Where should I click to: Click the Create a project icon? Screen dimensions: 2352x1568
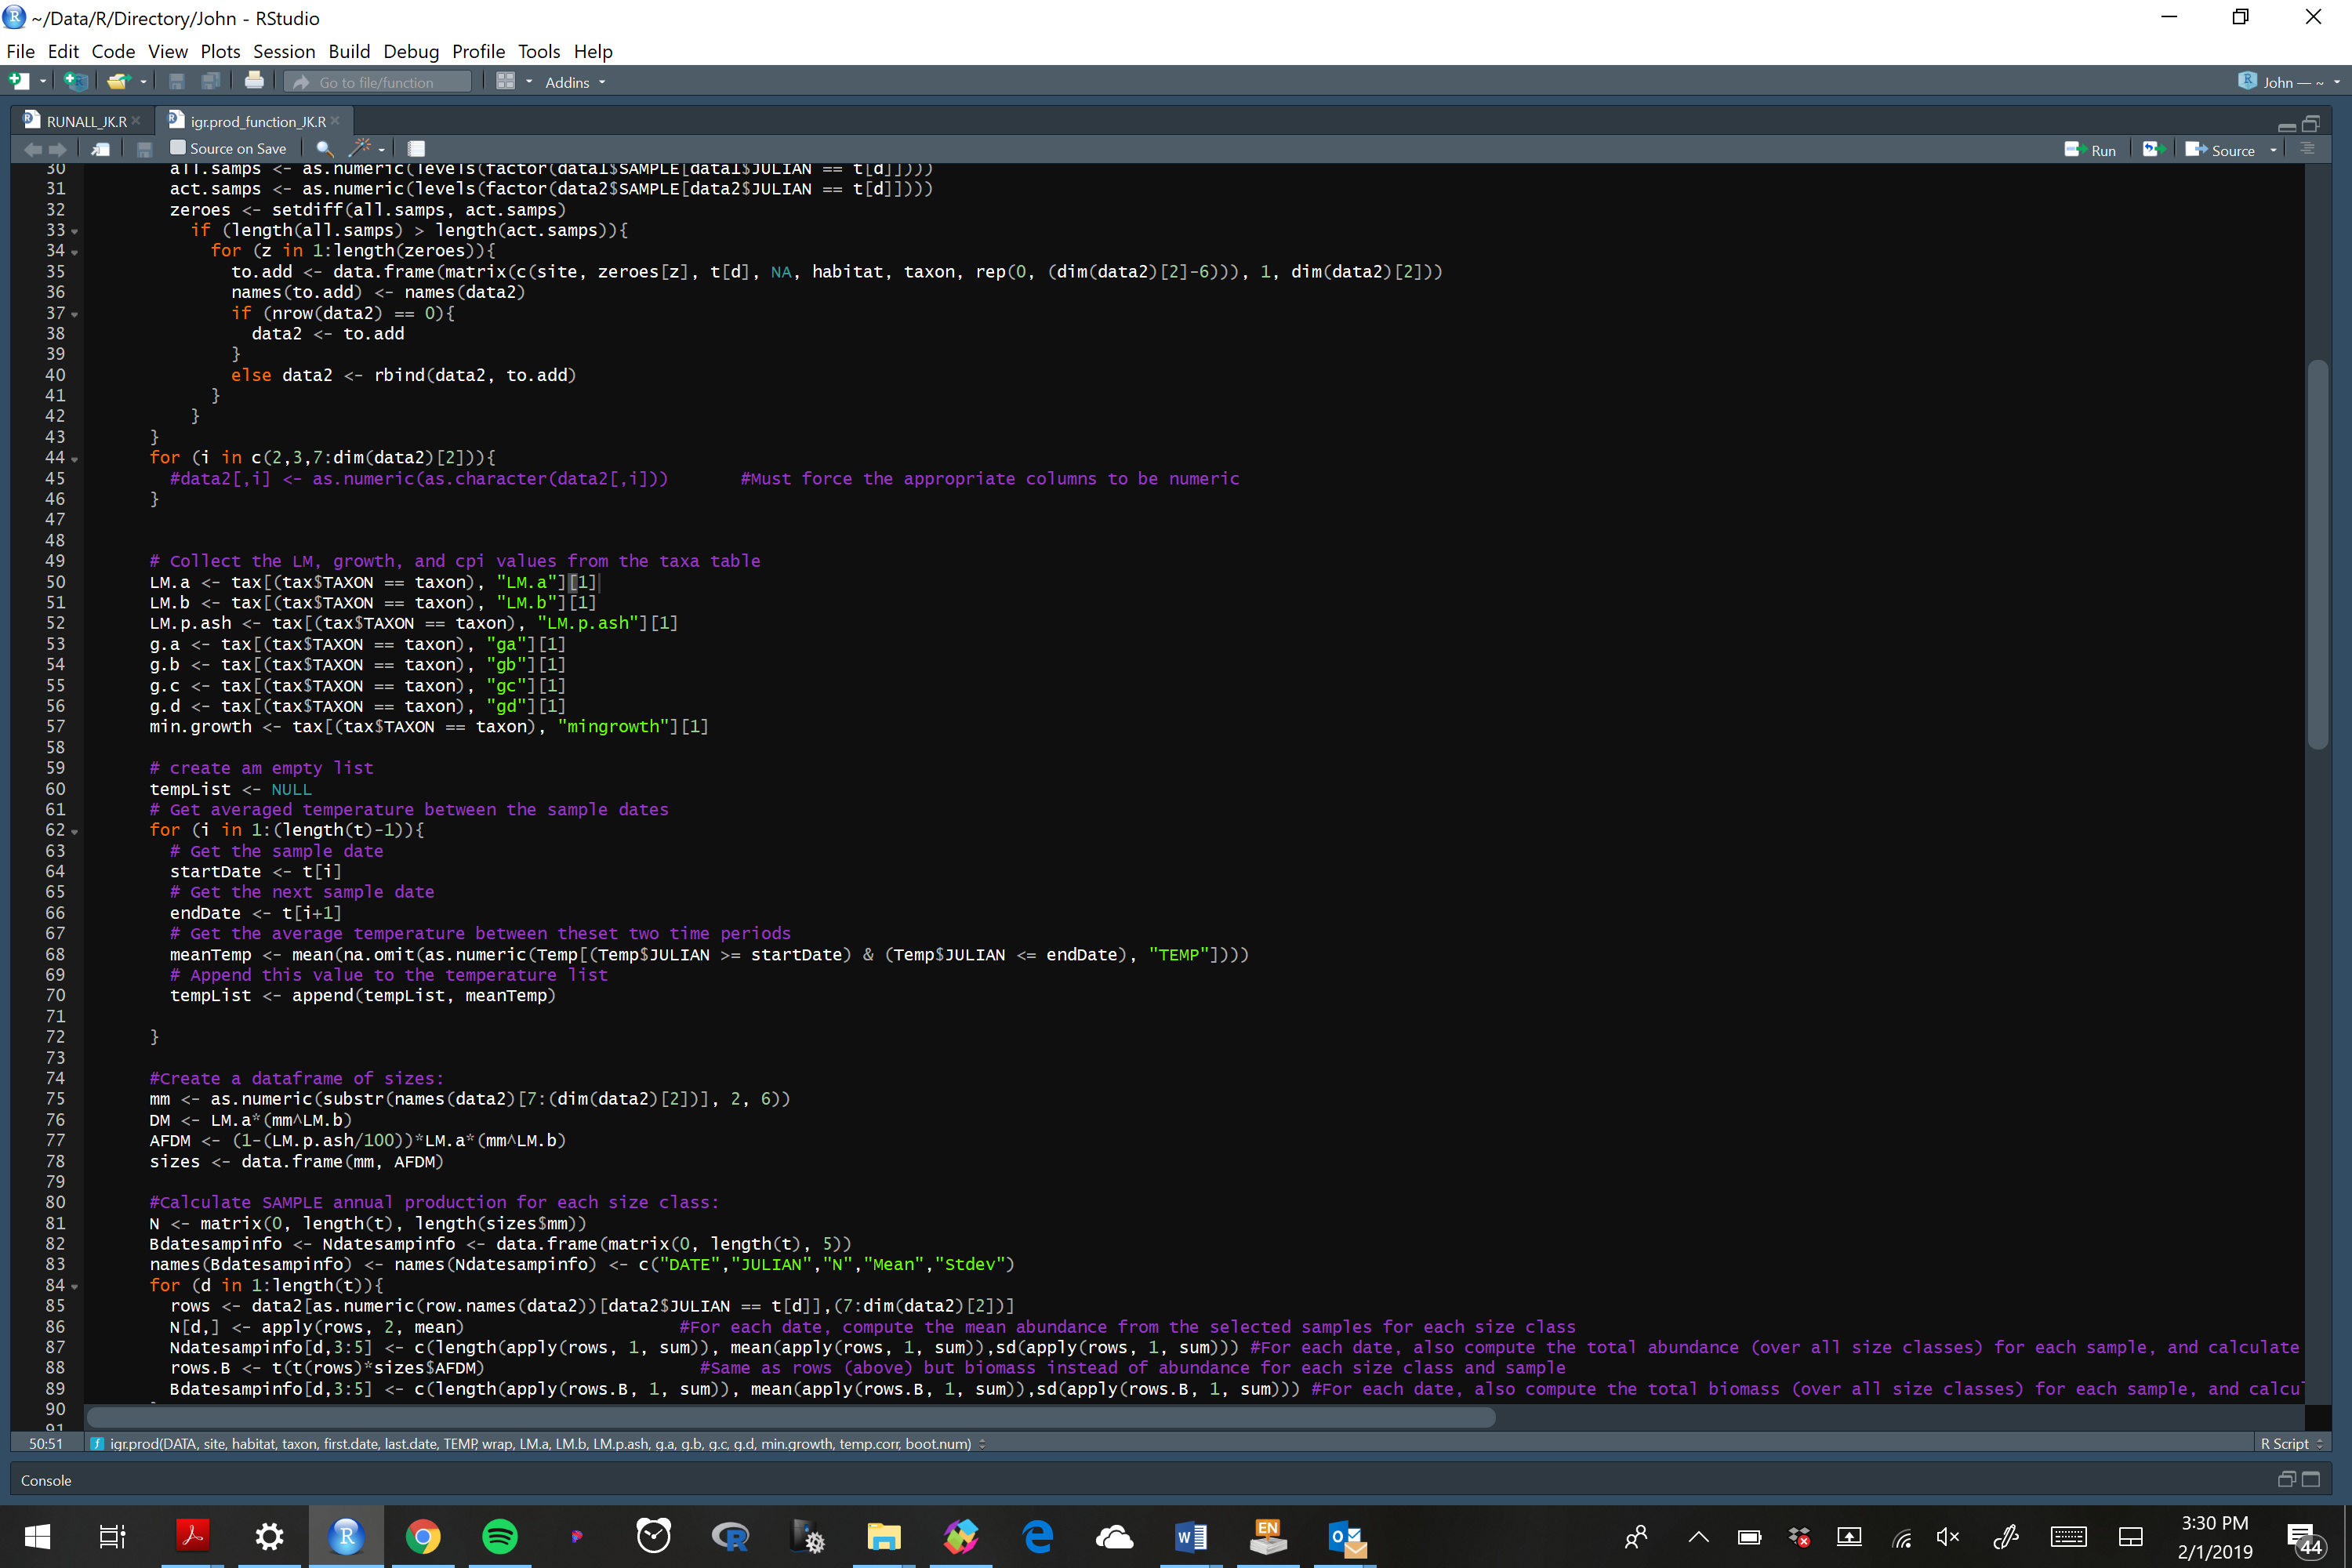75,82
